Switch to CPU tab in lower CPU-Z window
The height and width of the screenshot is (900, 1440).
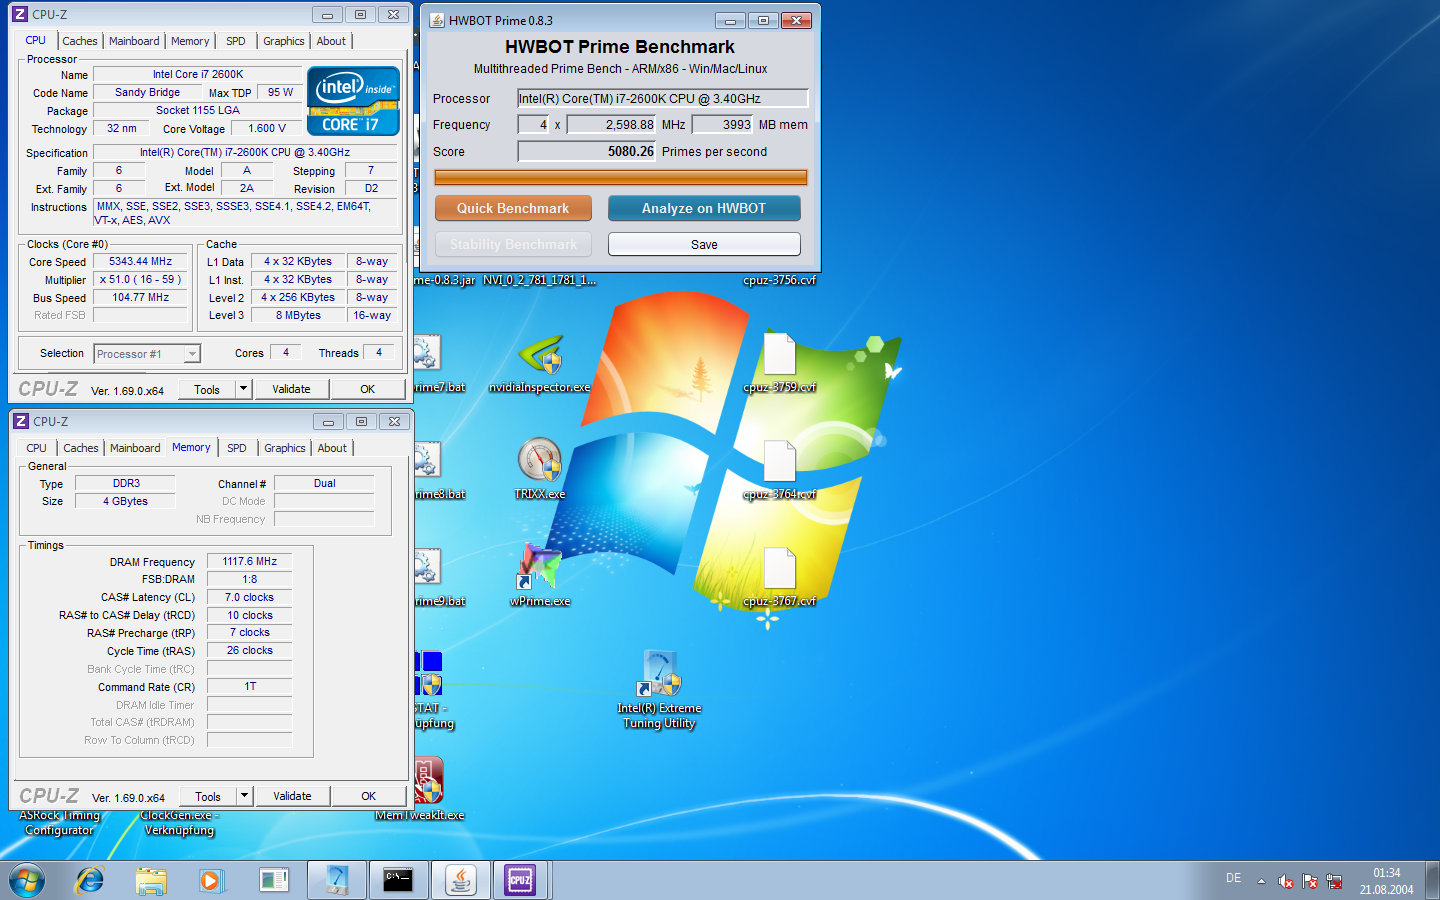tap(37, 448)
